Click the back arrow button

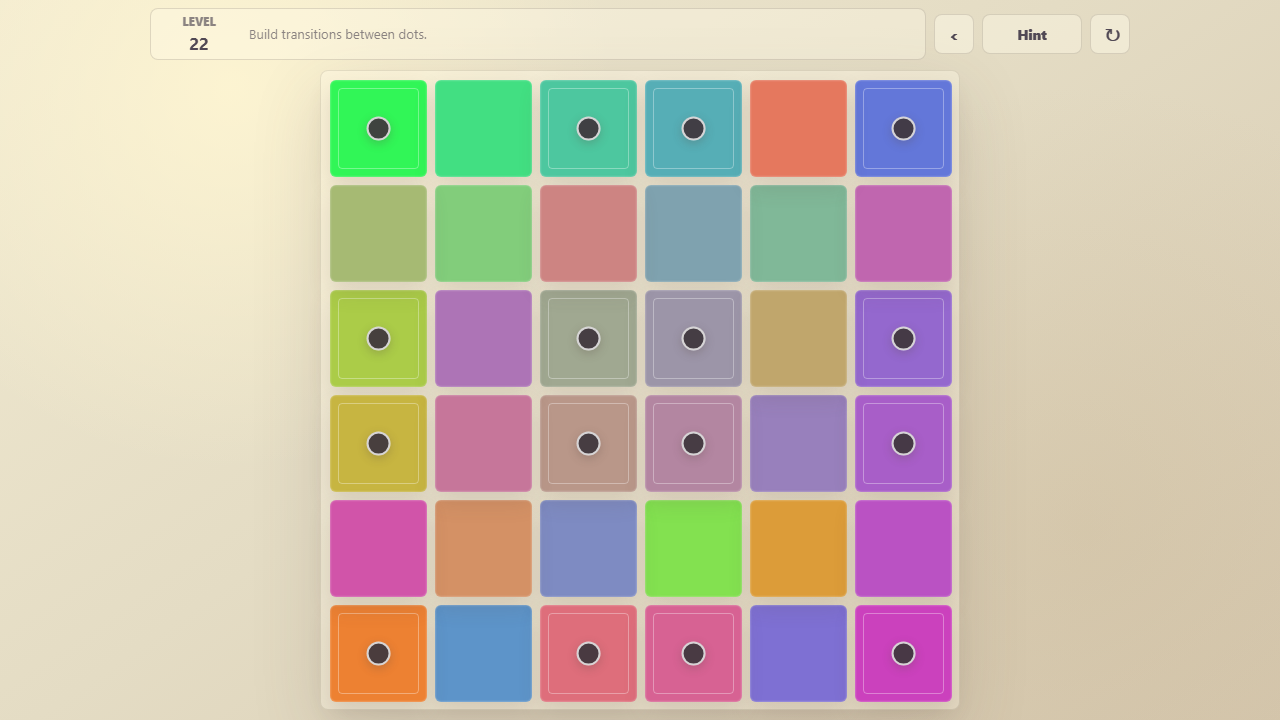pos(953,34)
